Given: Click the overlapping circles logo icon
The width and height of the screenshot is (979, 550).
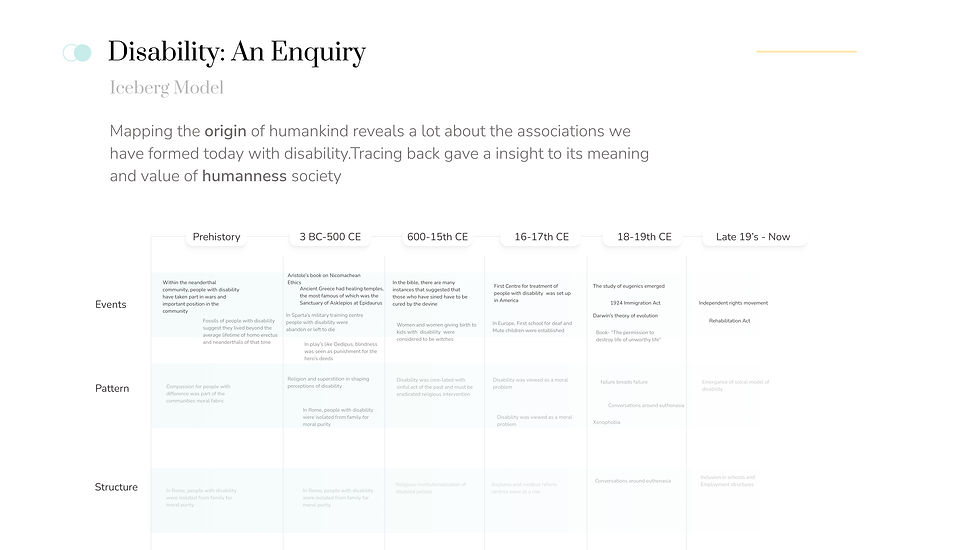Looking at the screenshot, I should [x=77, y=53].
